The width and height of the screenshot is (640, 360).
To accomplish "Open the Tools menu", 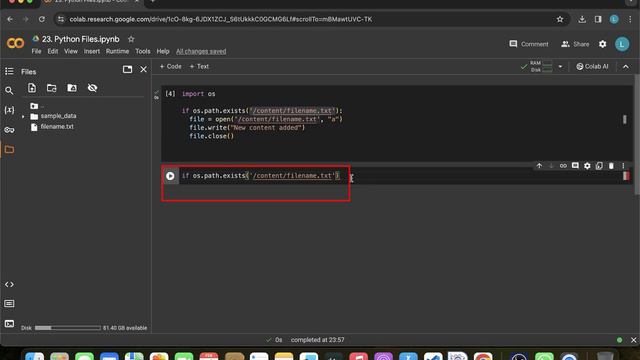I will point(142,51).
